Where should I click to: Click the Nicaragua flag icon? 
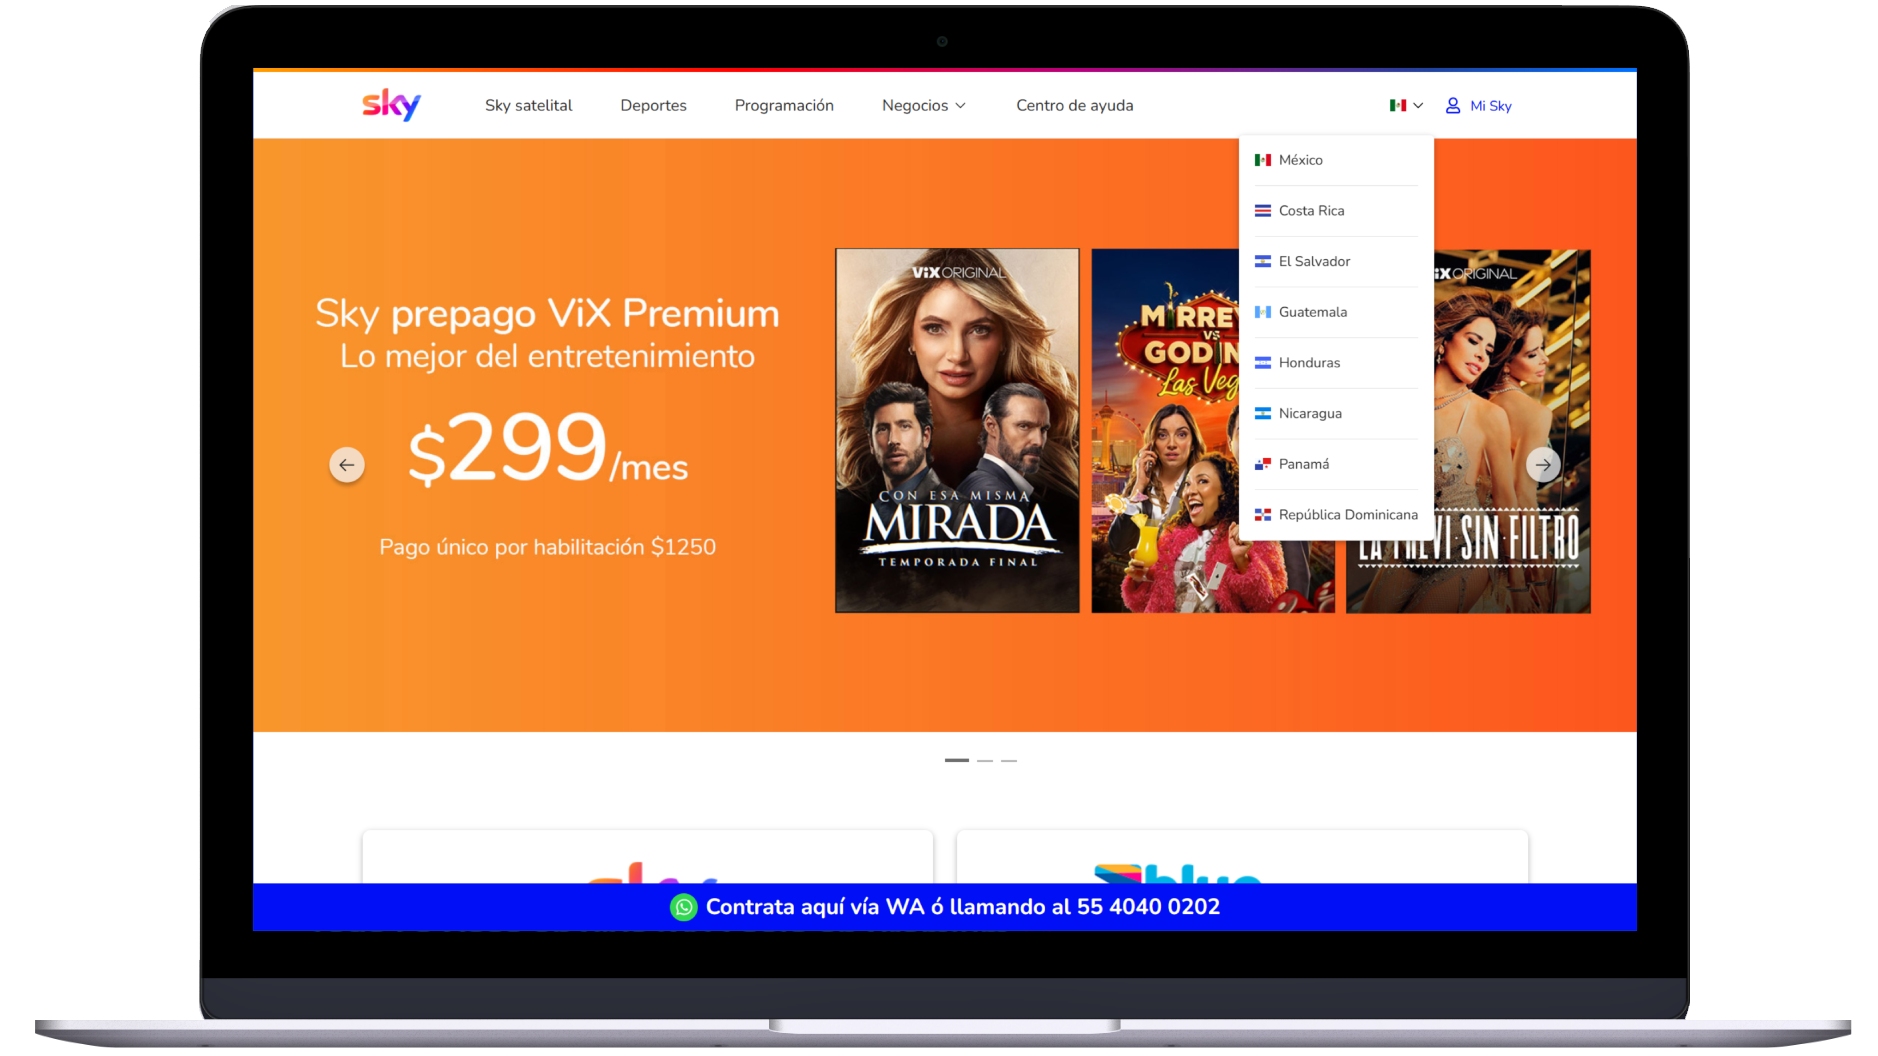[x=1263, y=414]
